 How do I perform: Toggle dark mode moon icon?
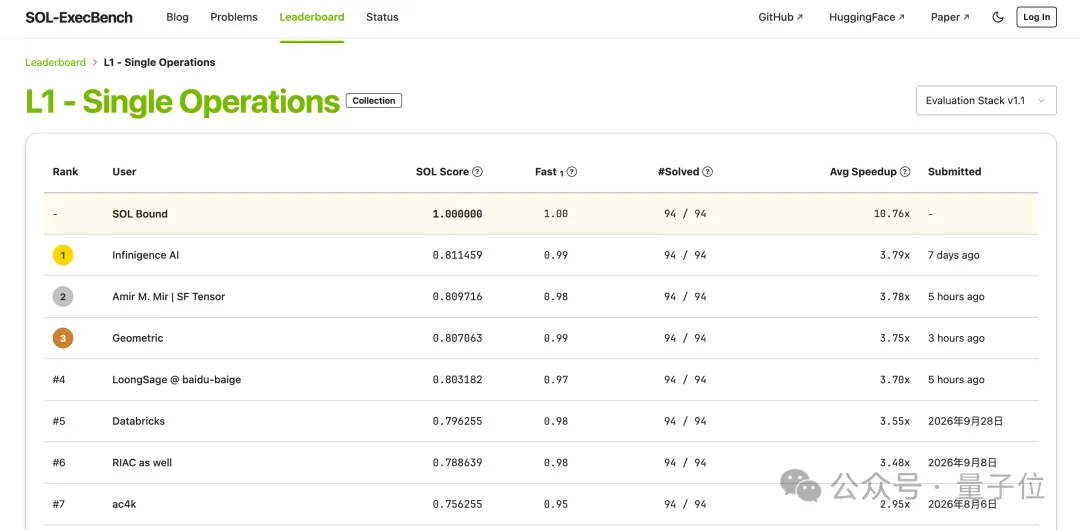tap(997, 17)
